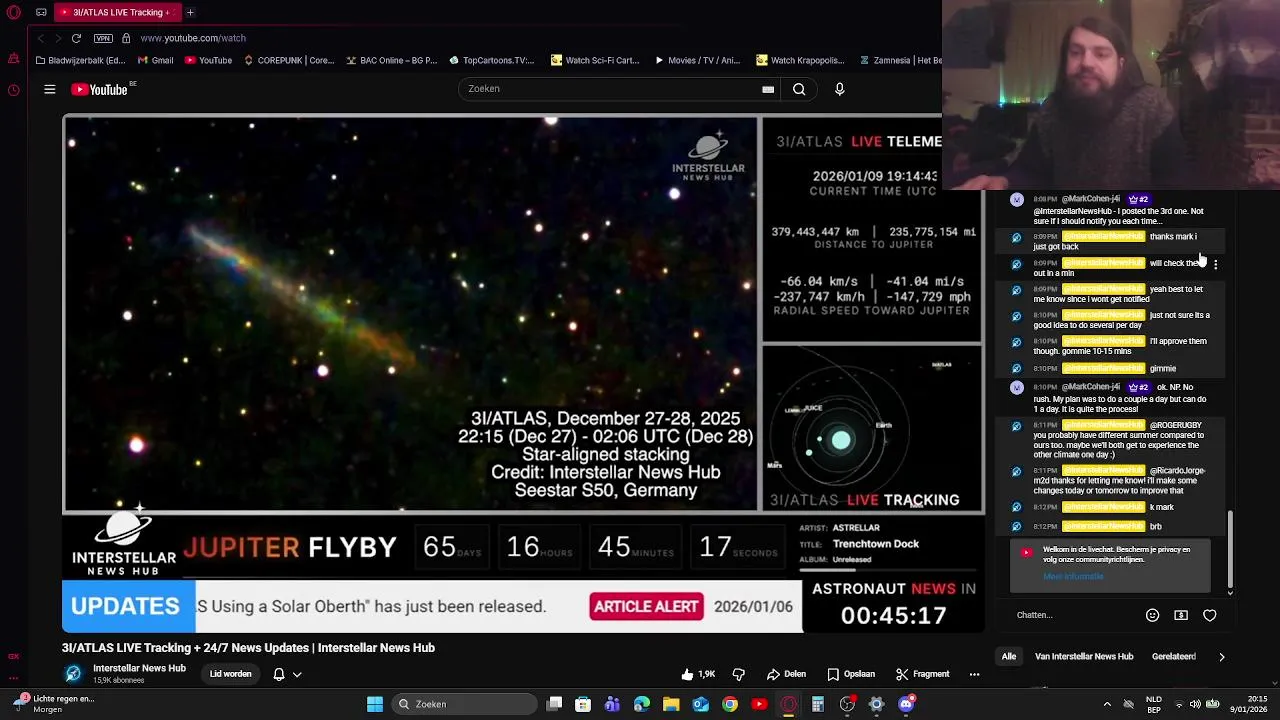Screen dimensions: 1280x720
Task: Open the Watch Krapopolis bookmark
Action: click(801, 60)
